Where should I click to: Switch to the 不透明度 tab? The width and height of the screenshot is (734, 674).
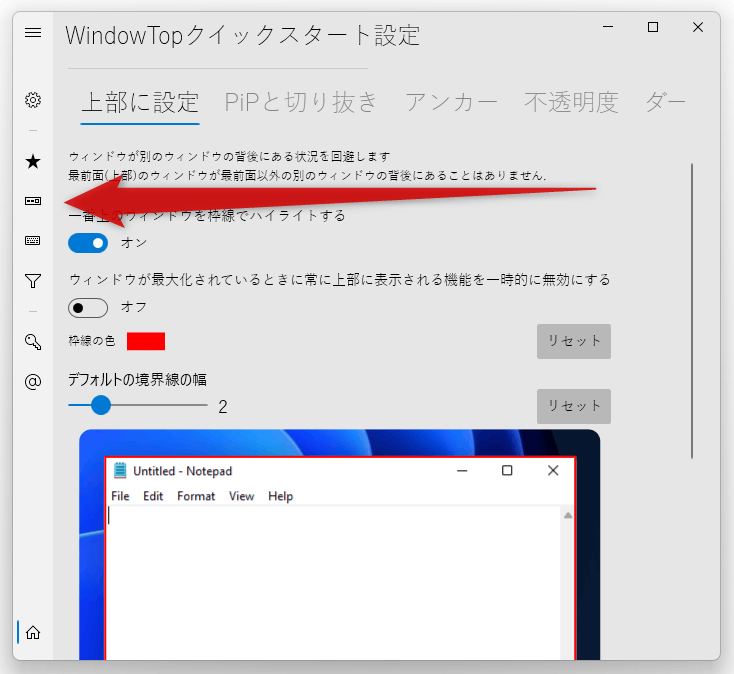(x=571, y=103)
